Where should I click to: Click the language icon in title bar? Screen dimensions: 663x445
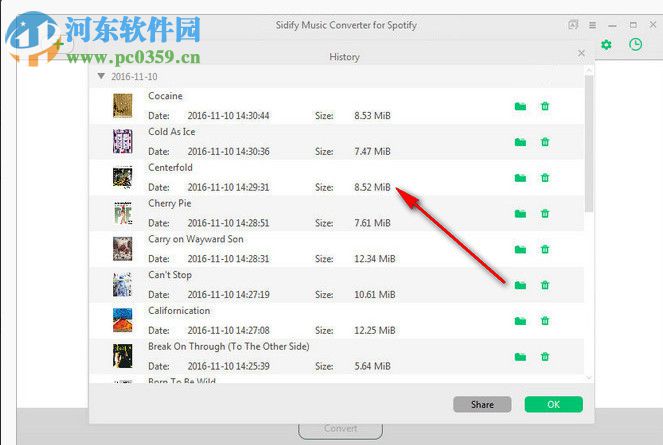pos(573,25)
